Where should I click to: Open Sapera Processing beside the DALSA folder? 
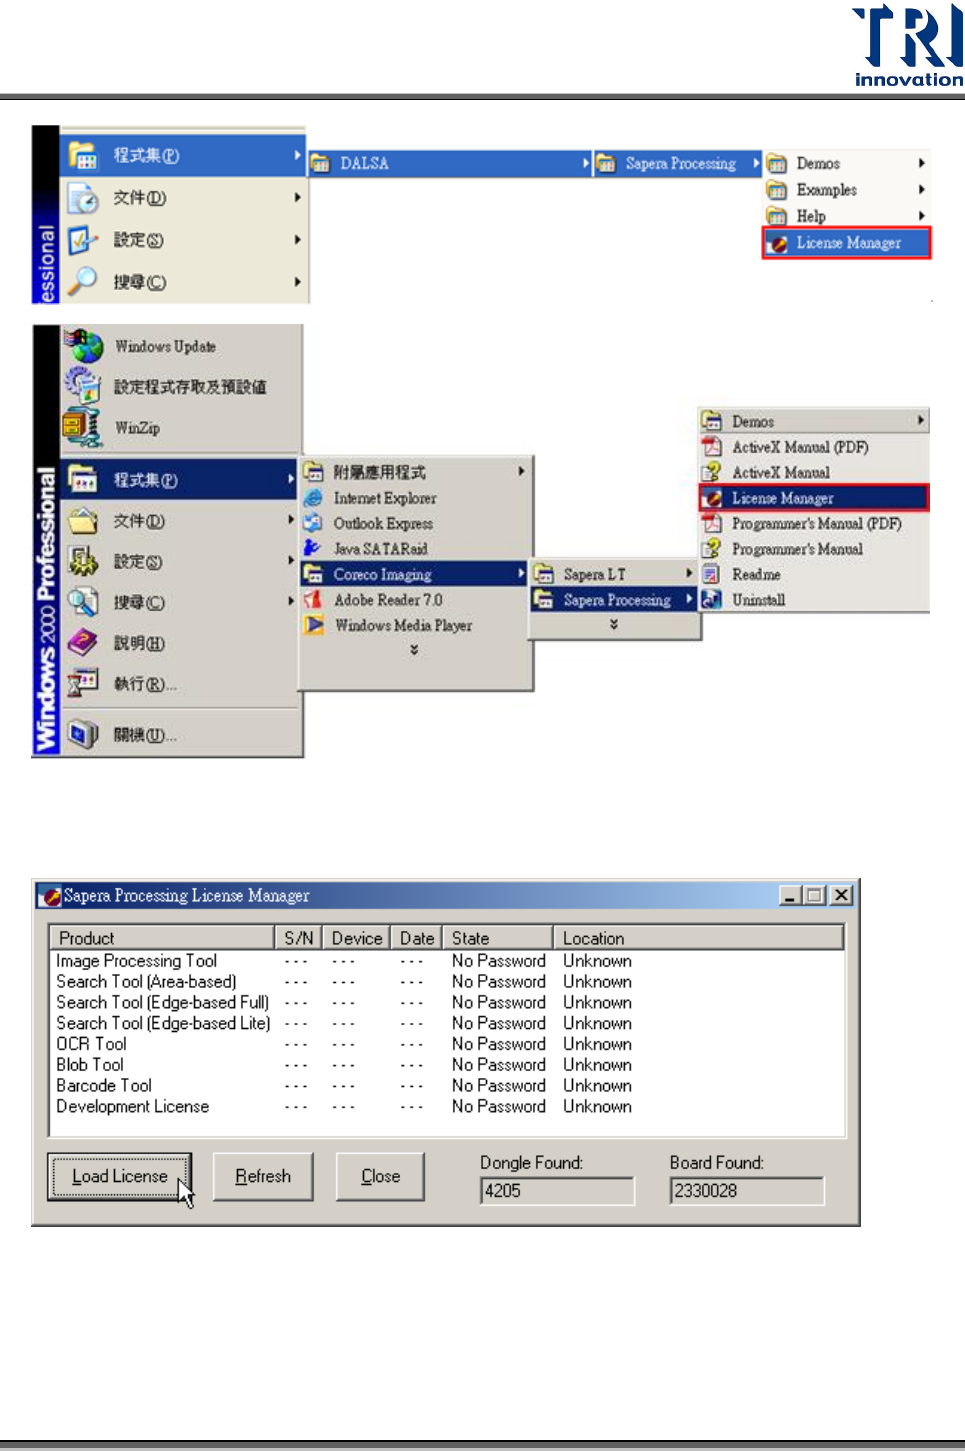[x=677, y=163]
